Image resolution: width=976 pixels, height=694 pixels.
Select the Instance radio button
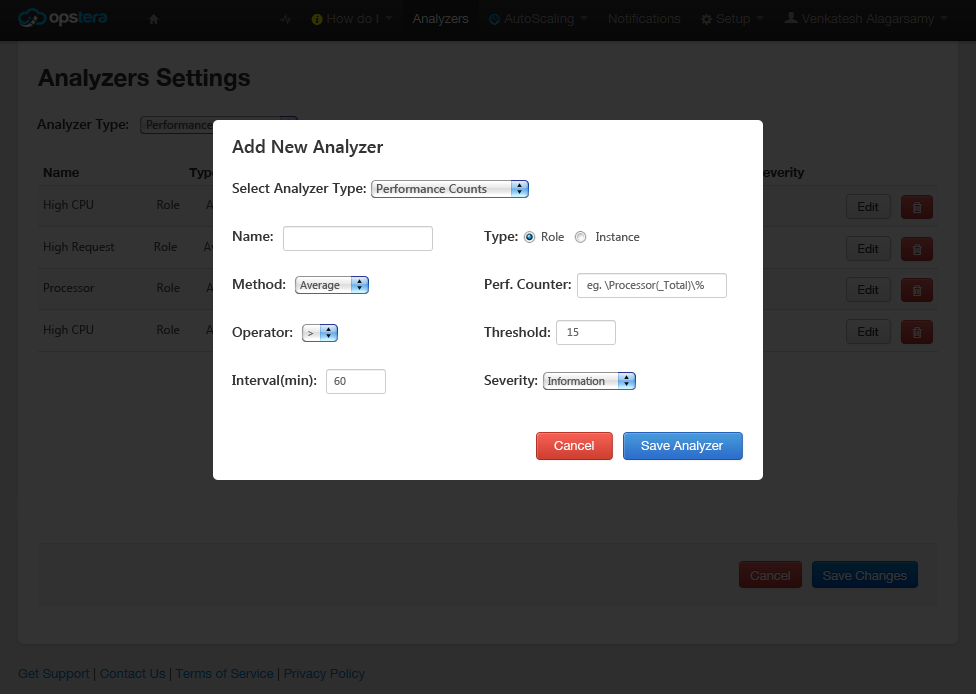(x=580, y=237)
